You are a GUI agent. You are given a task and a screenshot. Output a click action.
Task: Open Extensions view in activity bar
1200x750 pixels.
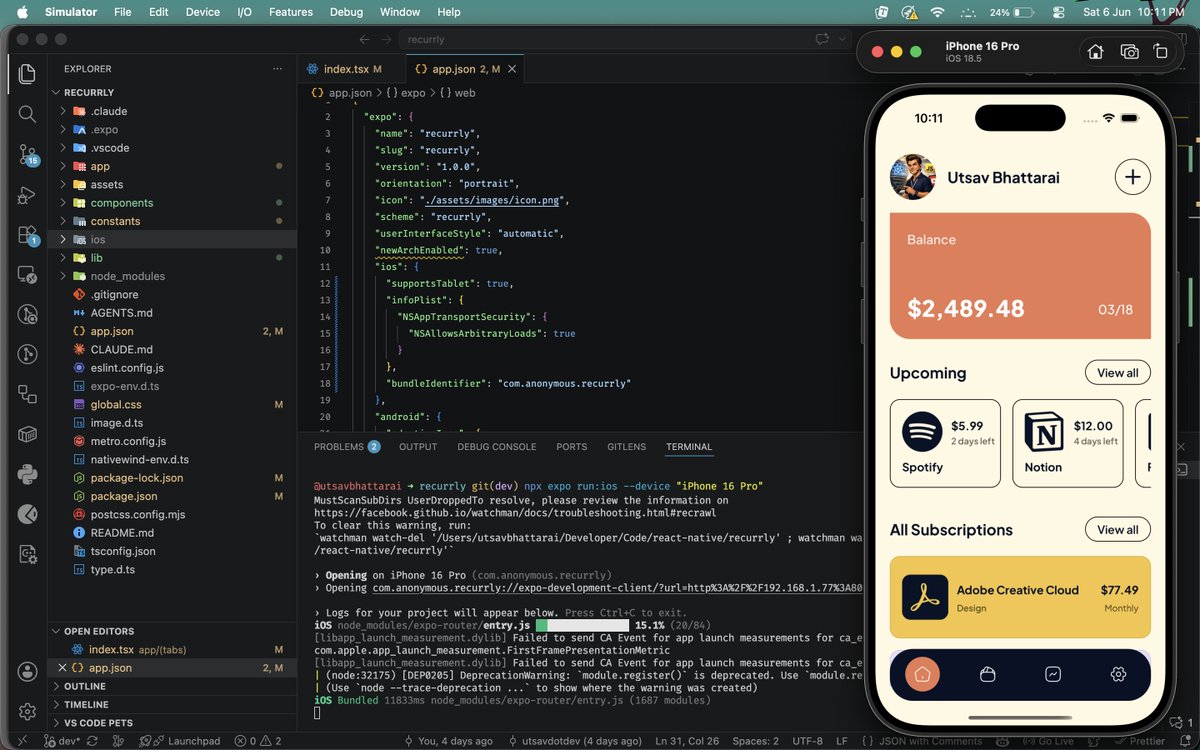tap(27, 235)
